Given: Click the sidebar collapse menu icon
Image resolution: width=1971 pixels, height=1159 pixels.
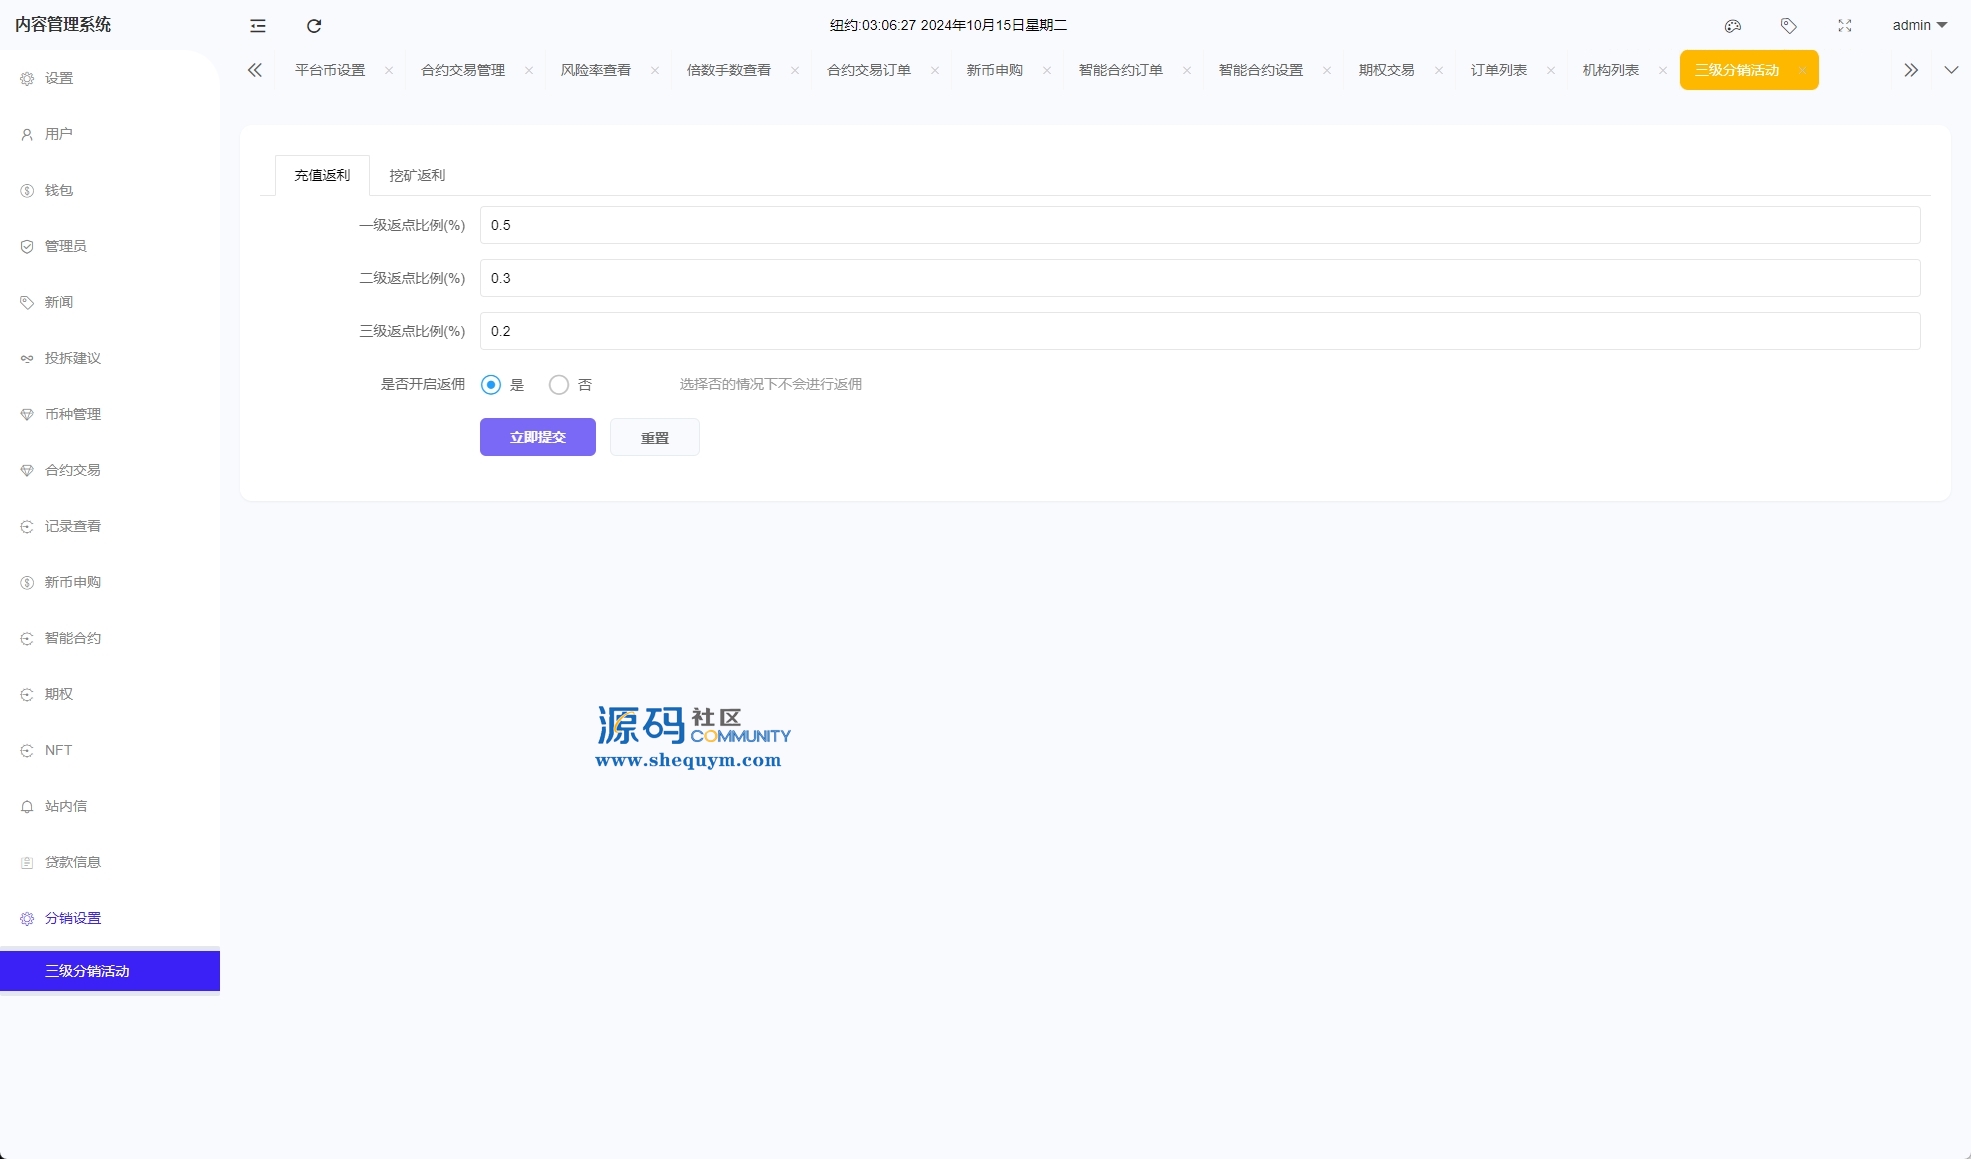Looking at the screenshot, I should (x=258, y=26).
